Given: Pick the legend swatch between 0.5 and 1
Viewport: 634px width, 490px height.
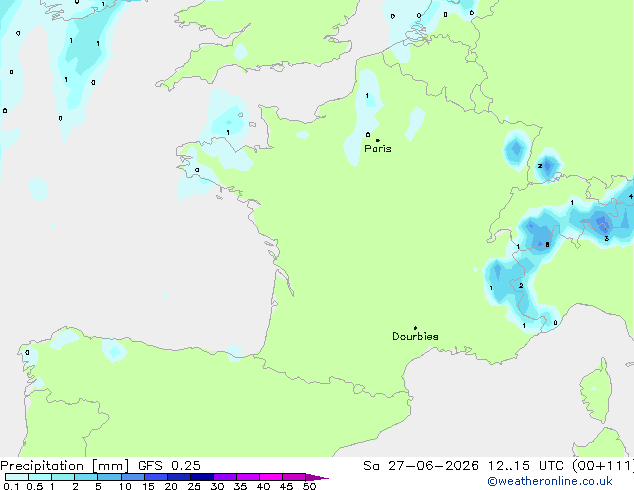Looking at the screenshot, I should (x=40, y=477).
